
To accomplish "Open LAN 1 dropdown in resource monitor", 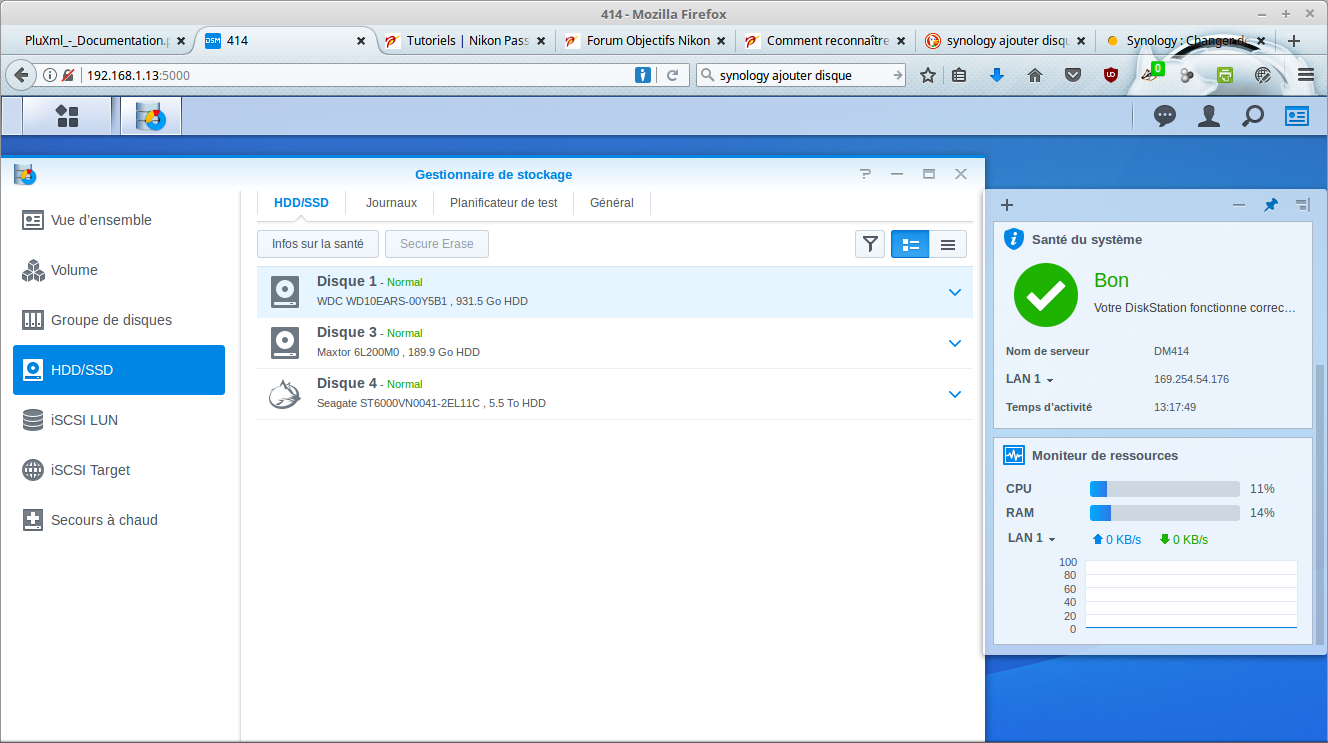I will [1032, 539].
